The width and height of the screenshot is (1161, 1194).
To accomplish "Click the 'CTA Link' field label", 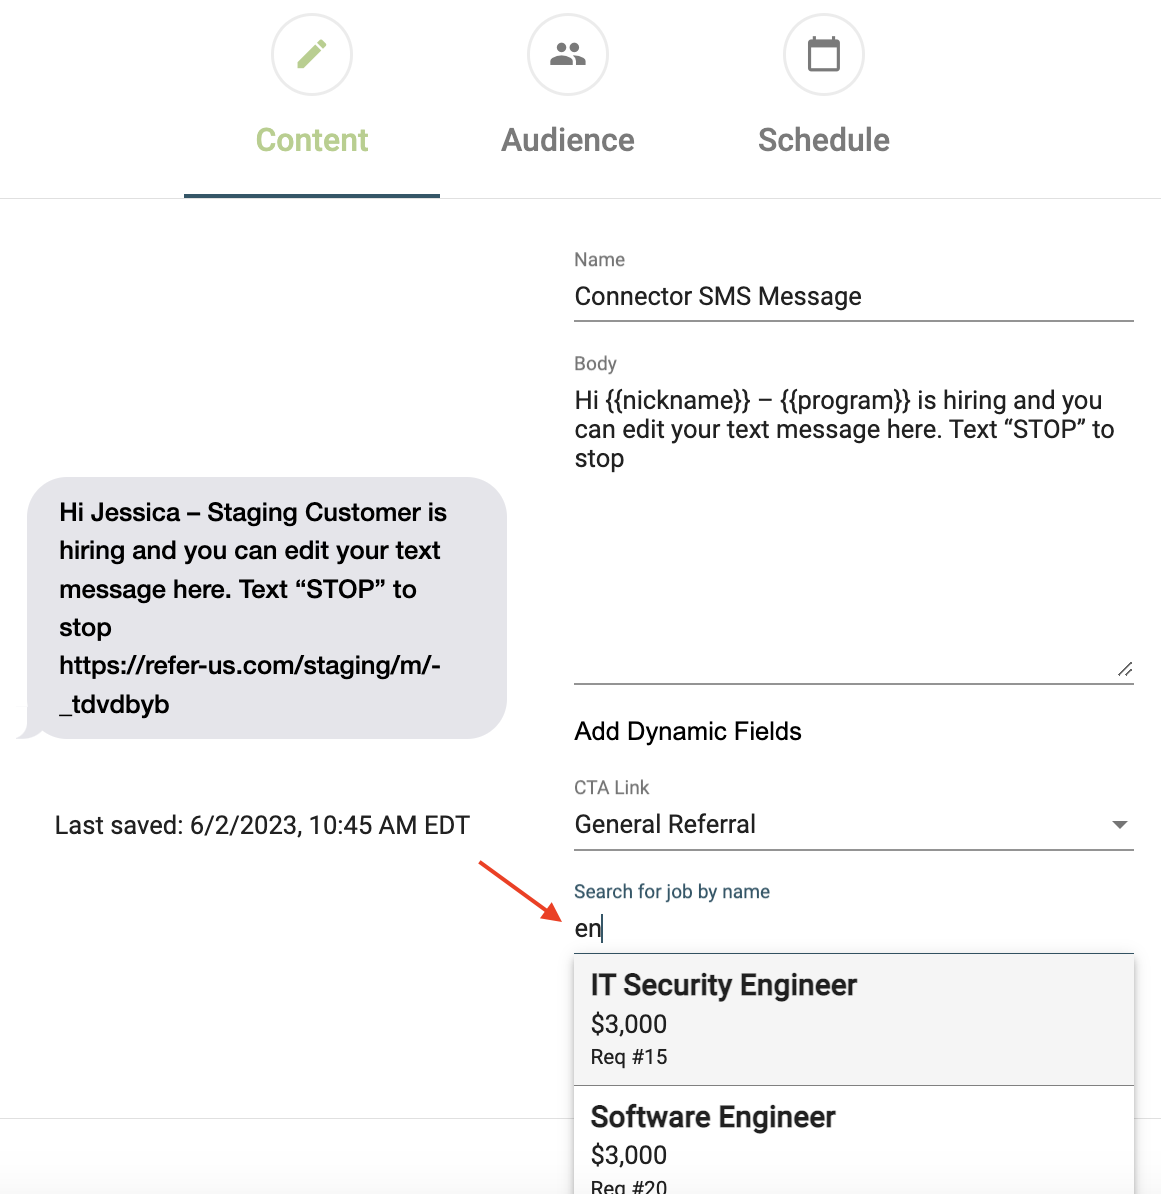I will click(x=611, y=787).
